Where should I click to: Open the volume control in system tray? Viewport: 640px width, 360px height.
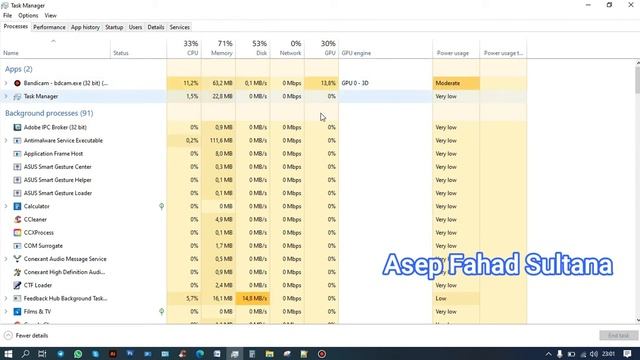pyautogui.click(x=594, y=354)
